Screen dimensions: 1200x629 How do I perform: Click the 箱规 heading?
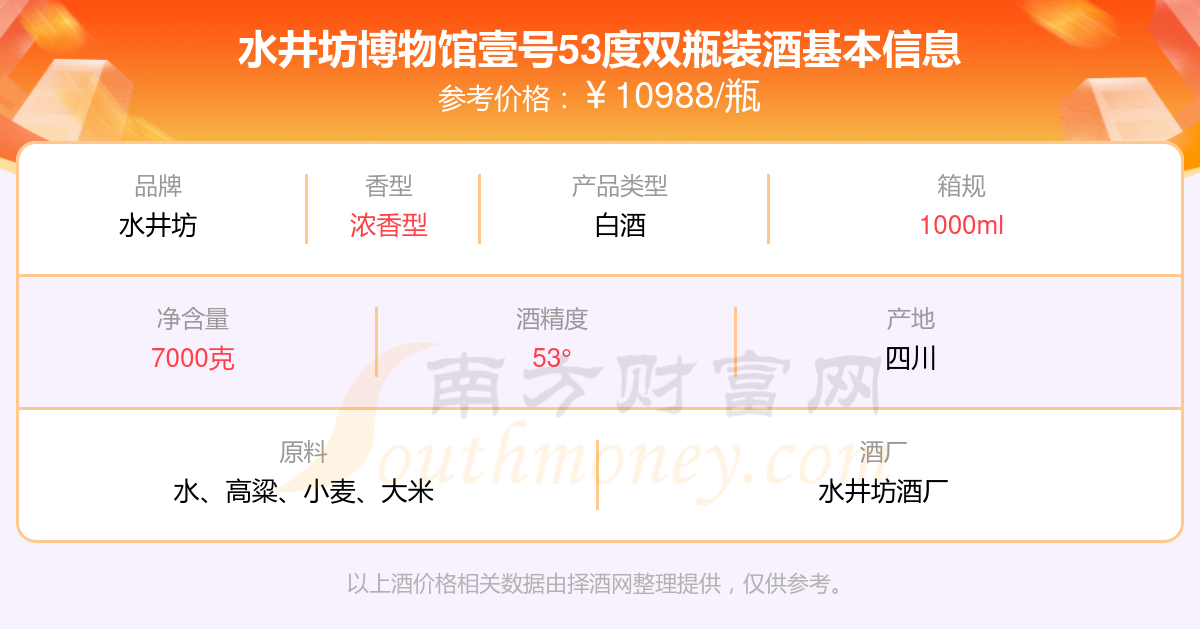pyautogui.click(x=962, y=186)
